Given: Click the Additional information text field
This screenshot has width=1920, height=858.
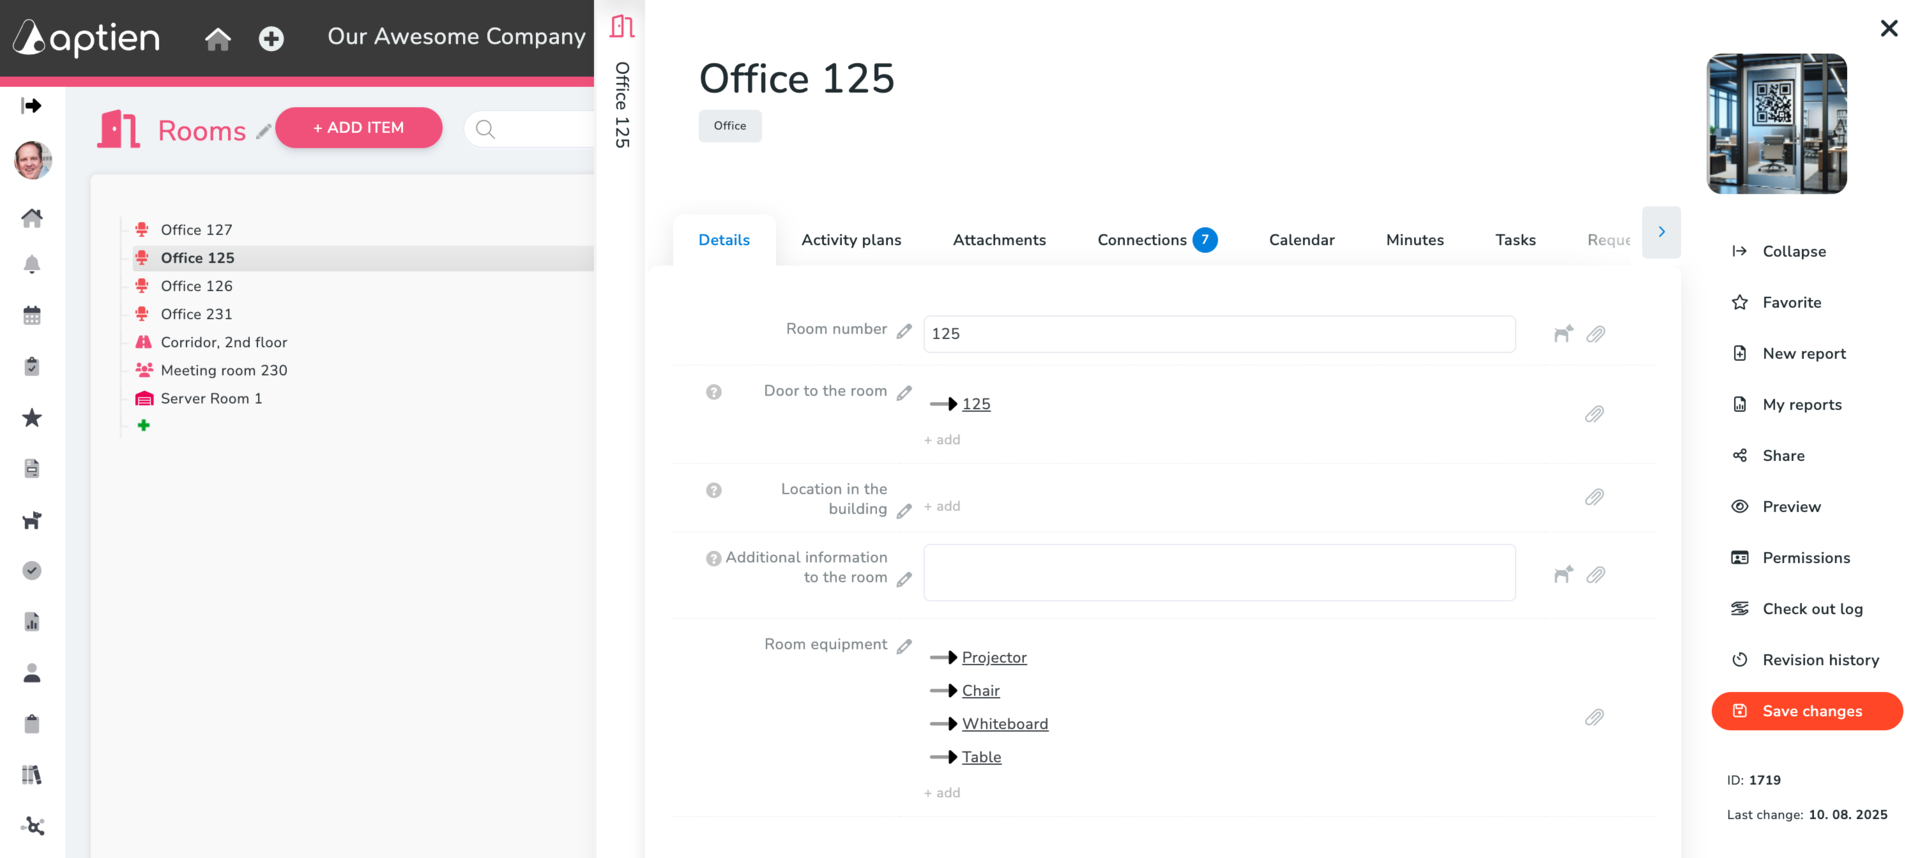Looking at the screenshot, I should click(1219, 573).
